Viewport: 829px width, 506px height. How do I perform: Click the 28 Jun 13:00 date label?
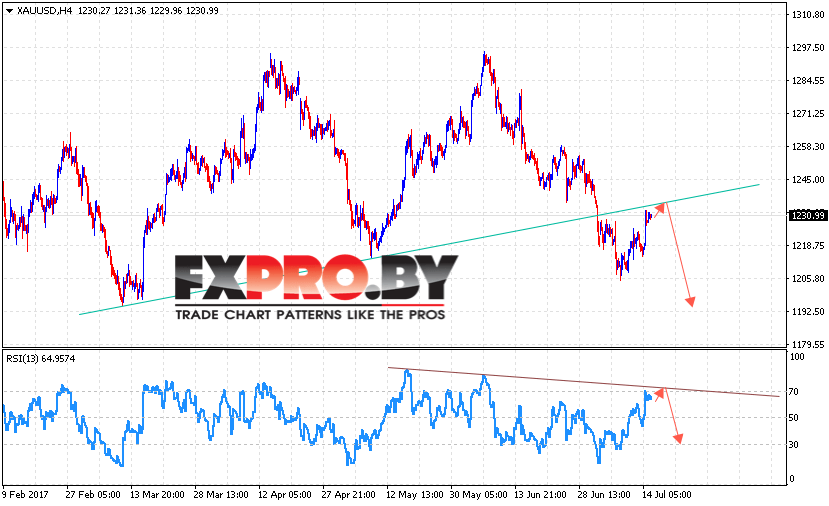pyautogui.click(x=604, y=495)
